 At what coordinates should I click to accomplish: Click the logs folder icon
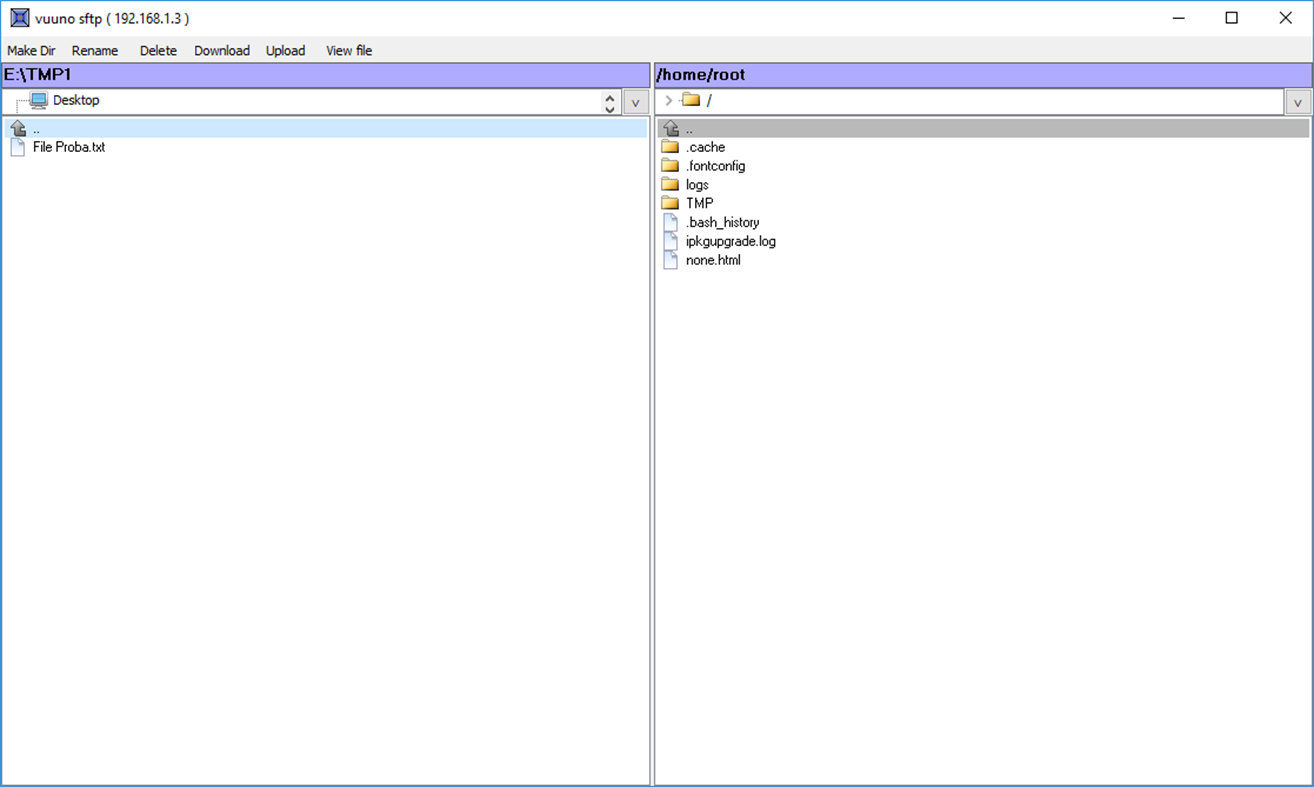click(670, 184)
